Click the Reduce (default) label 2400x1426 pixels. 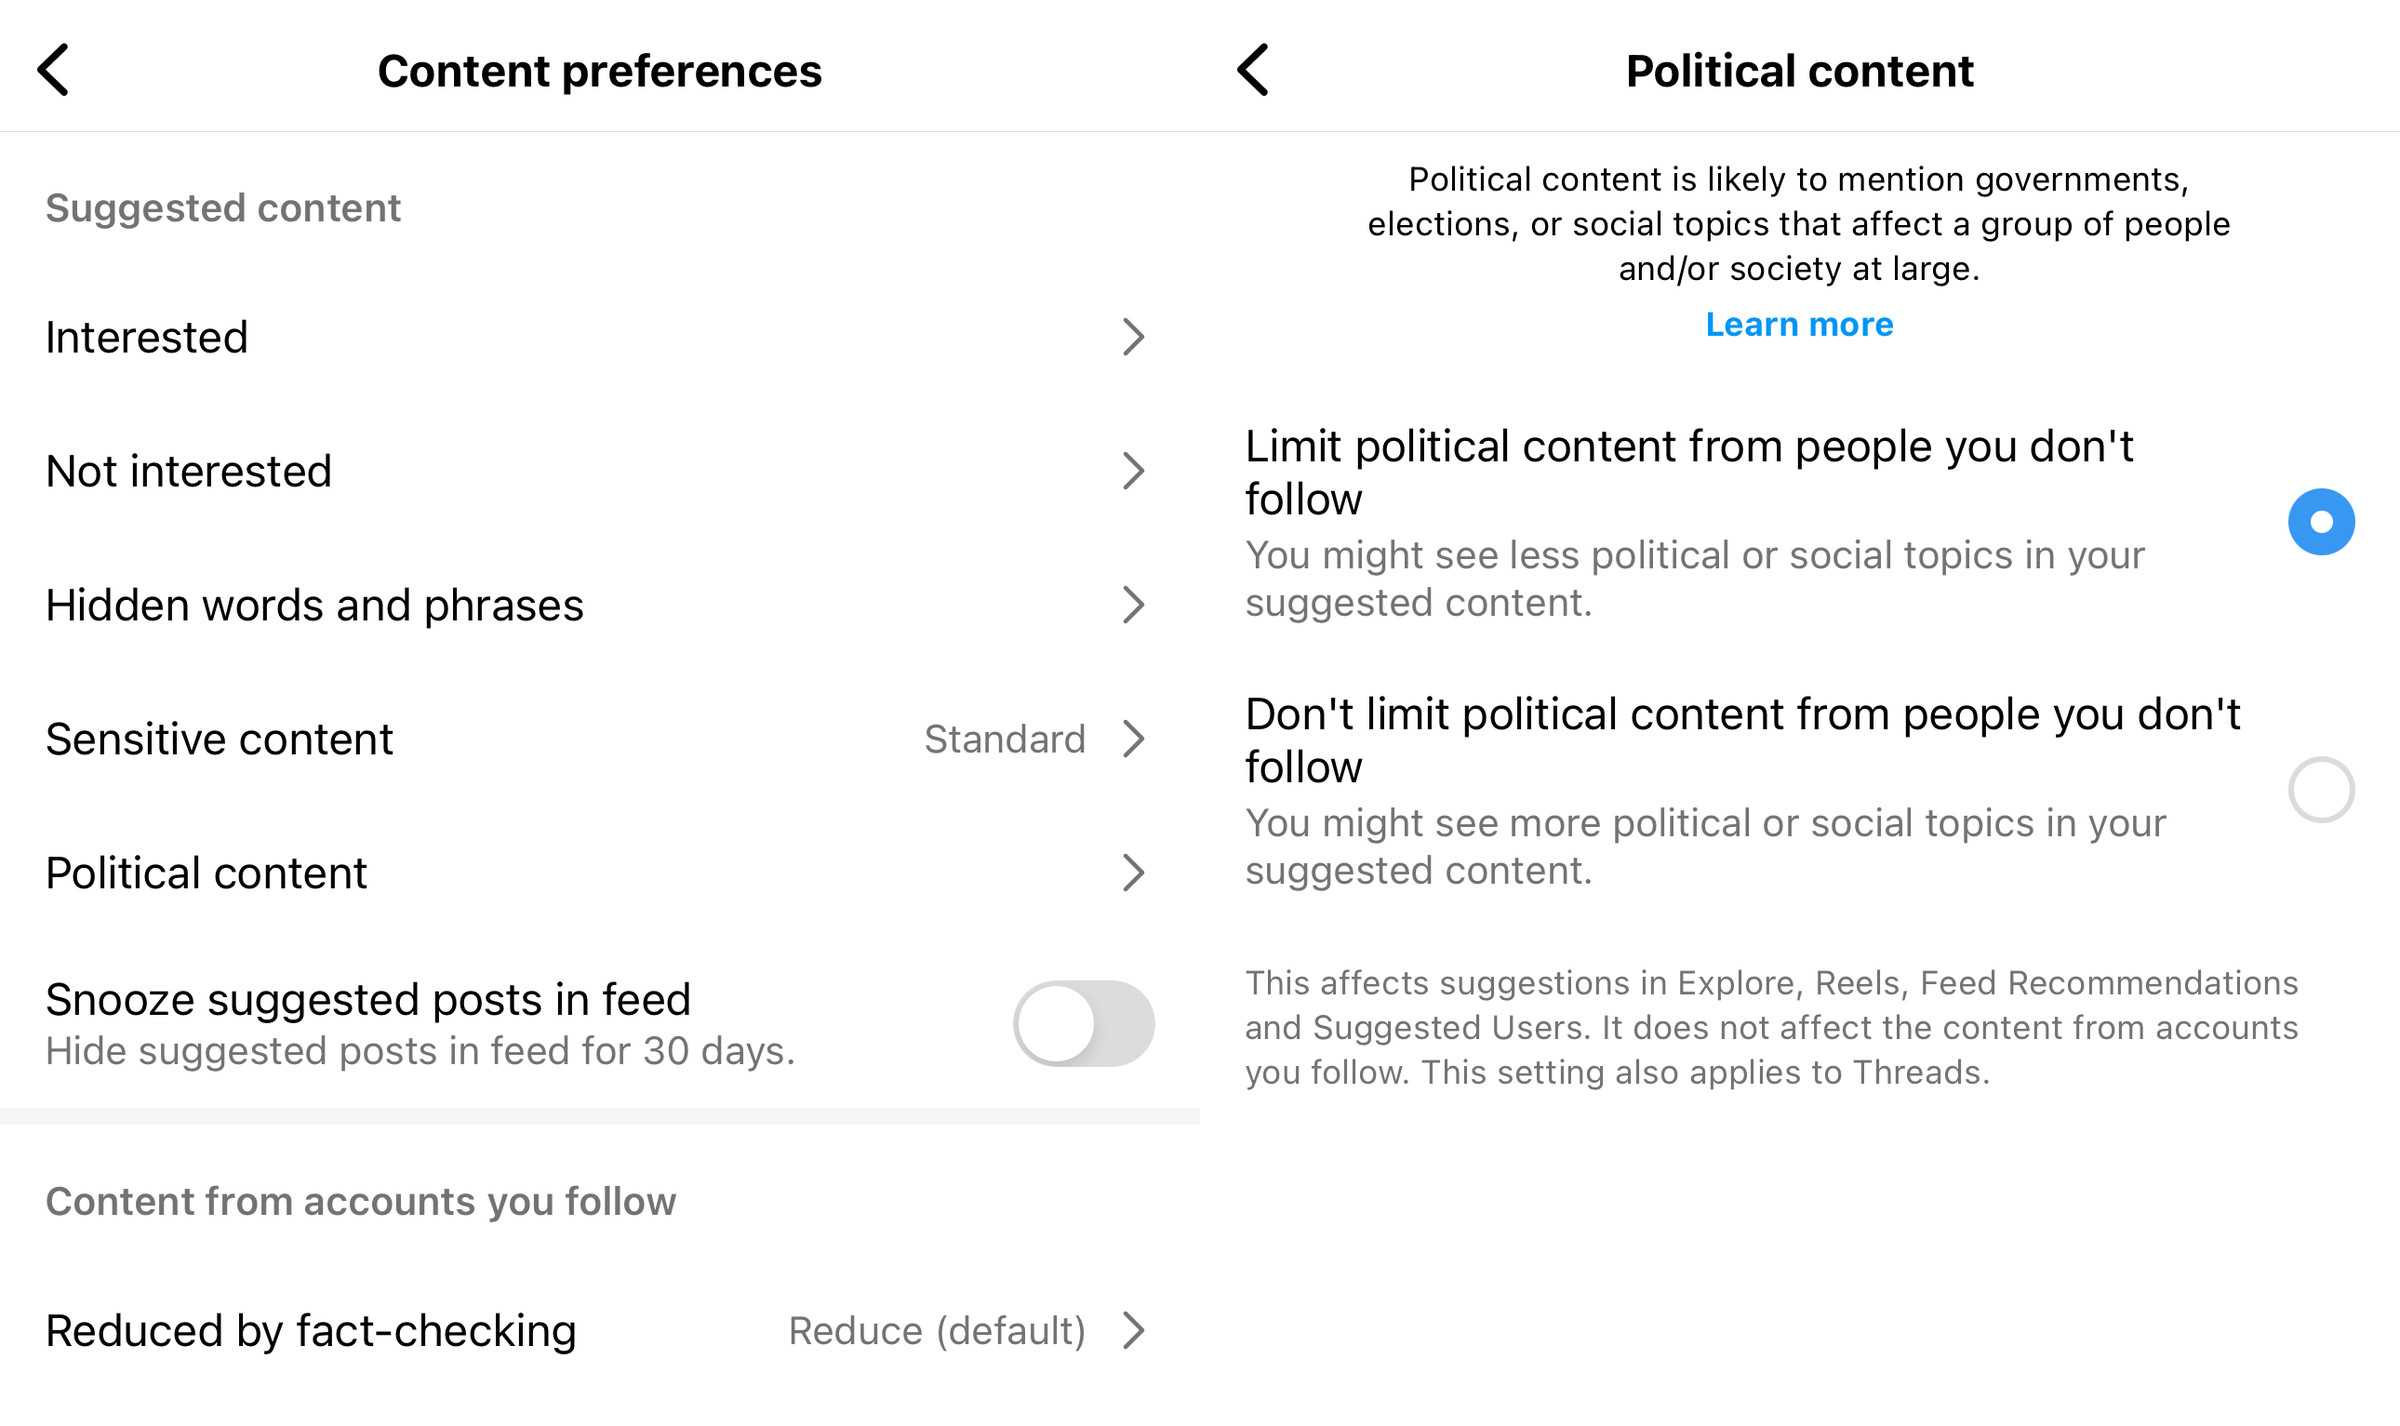(936, 1331)
